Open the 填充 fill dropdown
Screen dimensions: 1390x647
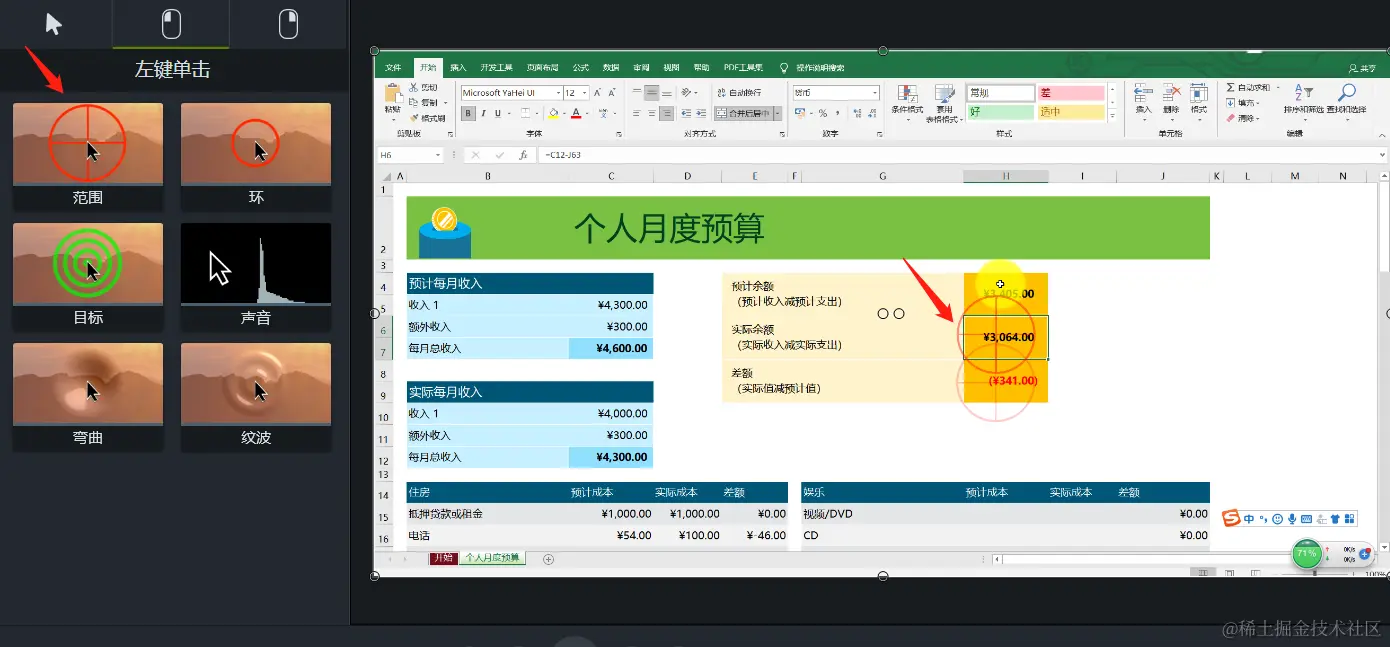coord(1242,103)
